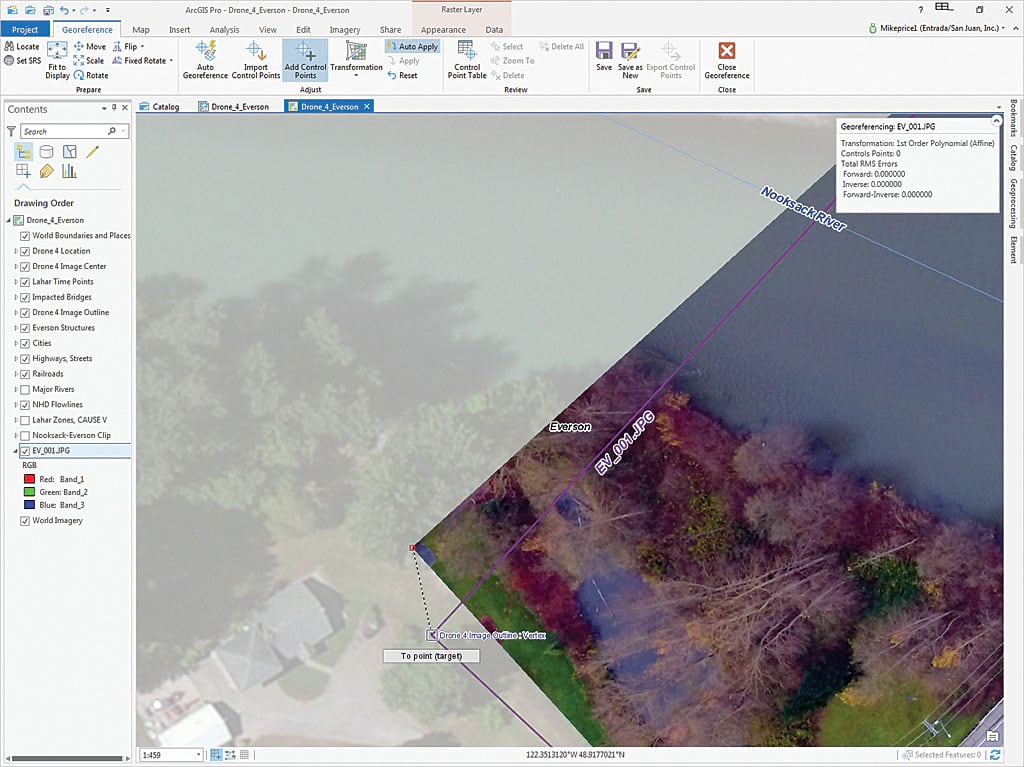Click the Locate tool icon
The width and height of the screenshot is (1024, 767).
(x=9, y=46)
